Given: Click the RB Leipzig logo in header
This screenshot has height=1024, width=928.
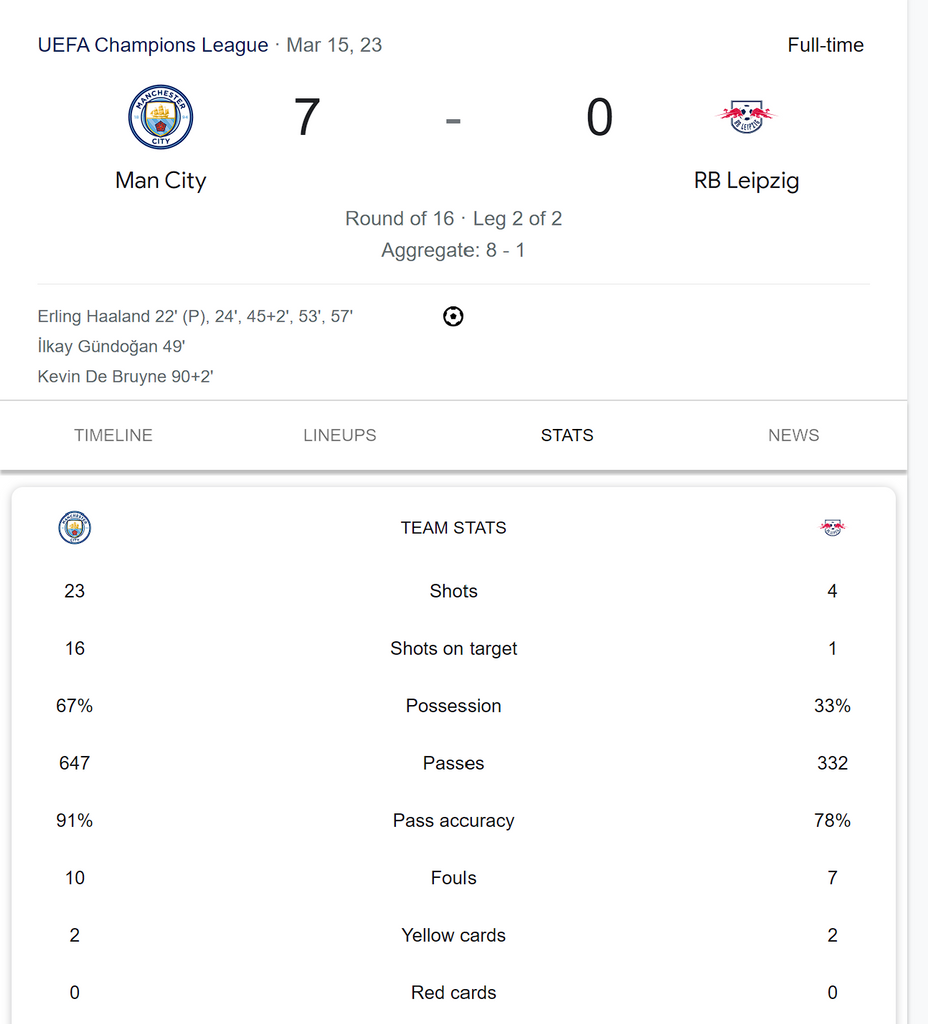Looking at the screenshot, I should [x=746, y=117].
